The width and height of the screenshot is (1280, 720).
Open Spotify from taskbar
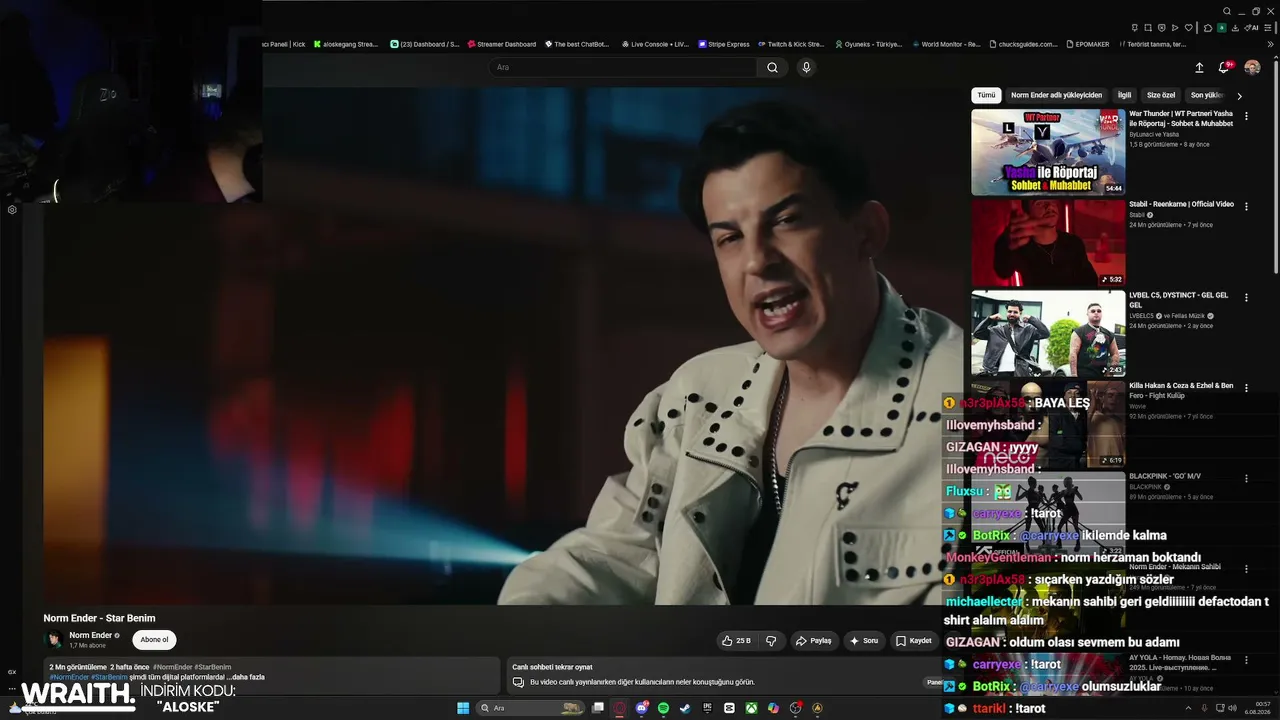(663, 708)
